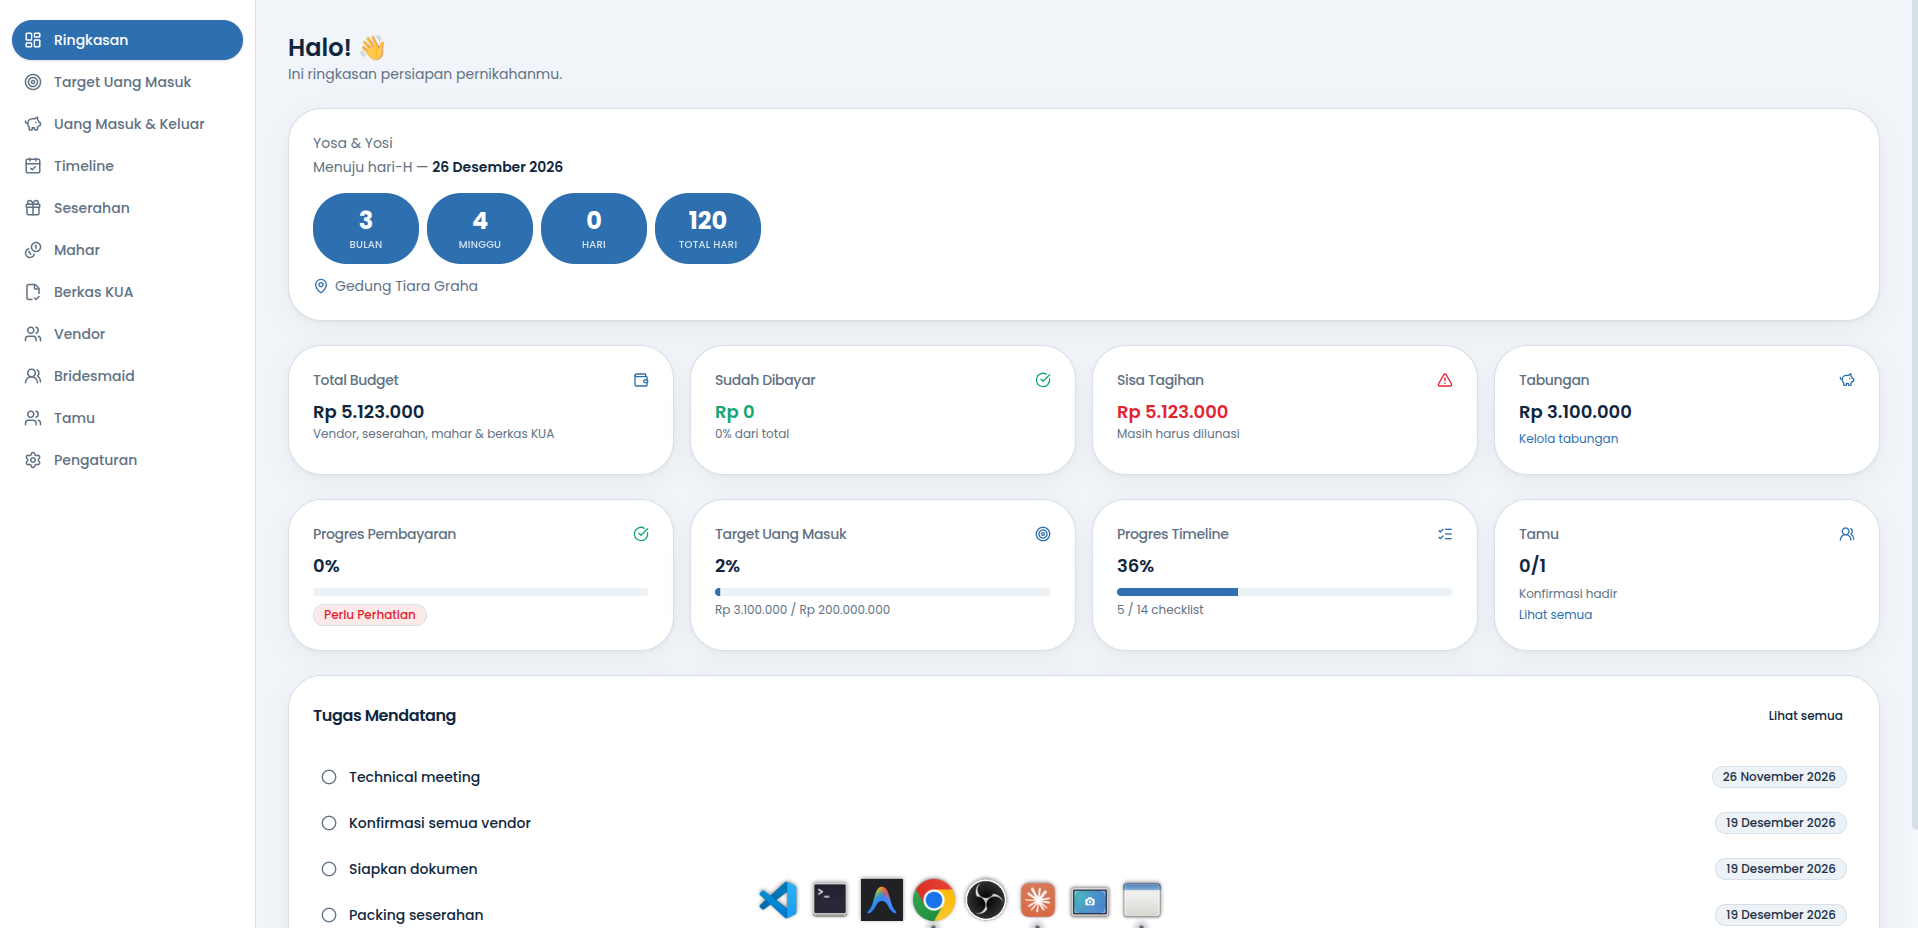This screenshot has width=1918, height=928.
Task: Click the calendar icon next to Timeline
Action: [x=33, y=166]
